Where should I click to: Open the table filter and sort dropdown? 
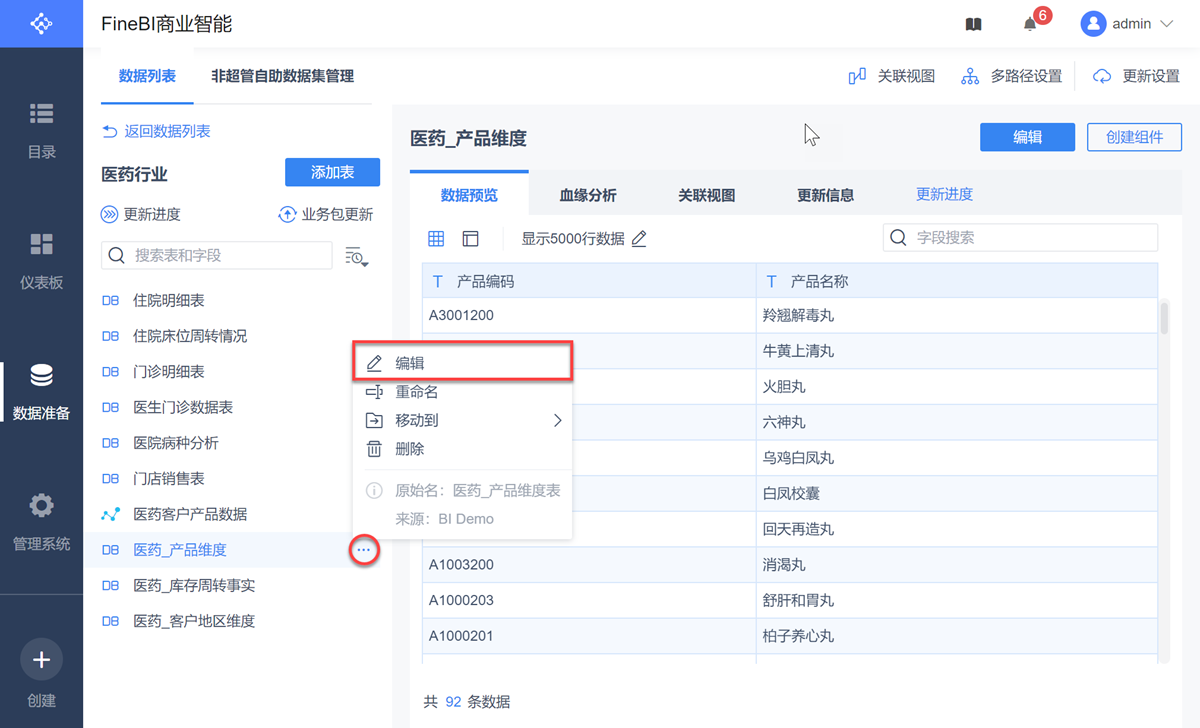357,257
